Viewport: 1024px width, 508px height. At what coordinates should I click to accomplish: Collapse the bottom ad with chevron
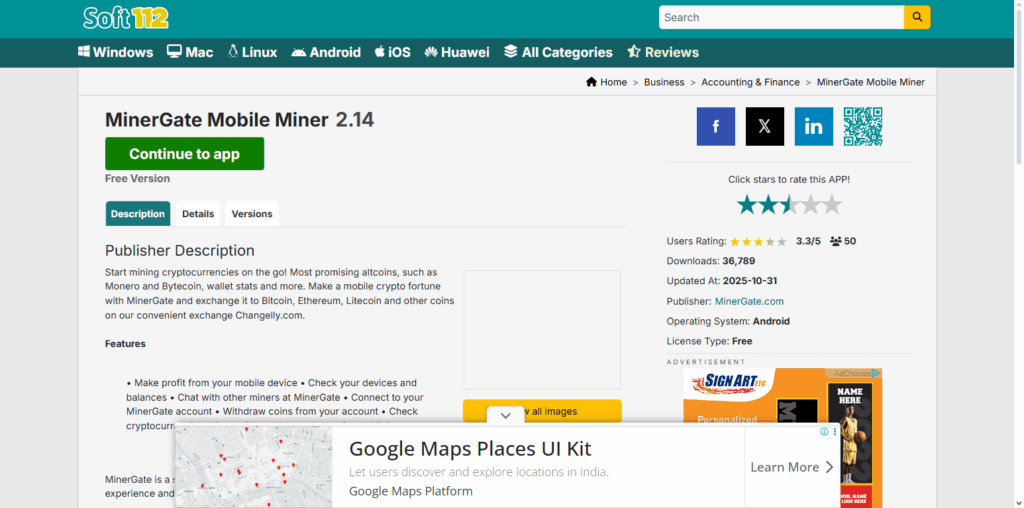[x=505, y=415]
